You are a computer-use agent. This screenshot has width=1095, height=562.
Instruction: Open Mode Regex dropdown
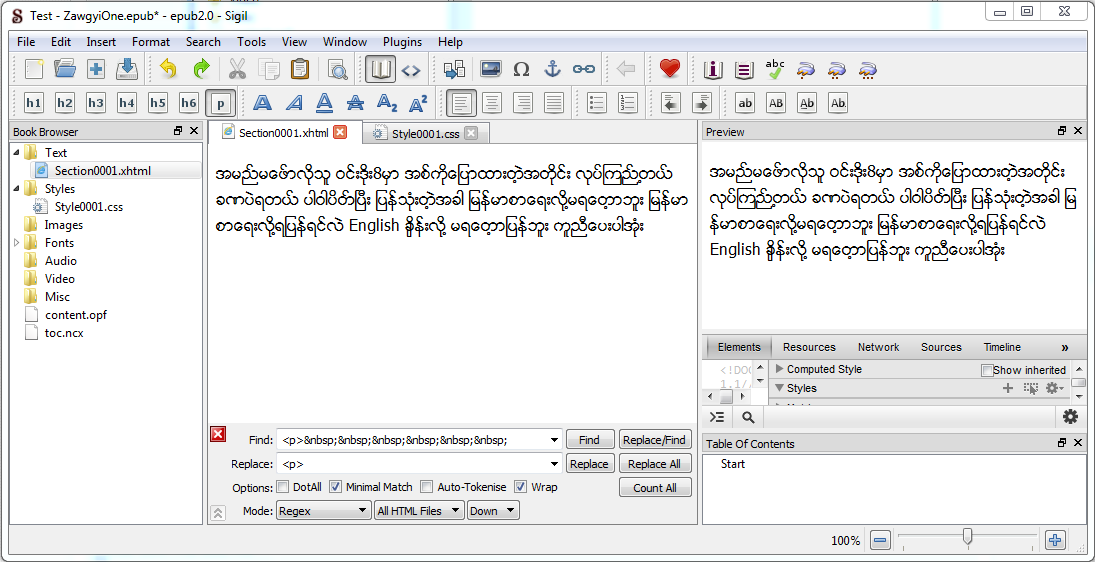click(323, 511)
